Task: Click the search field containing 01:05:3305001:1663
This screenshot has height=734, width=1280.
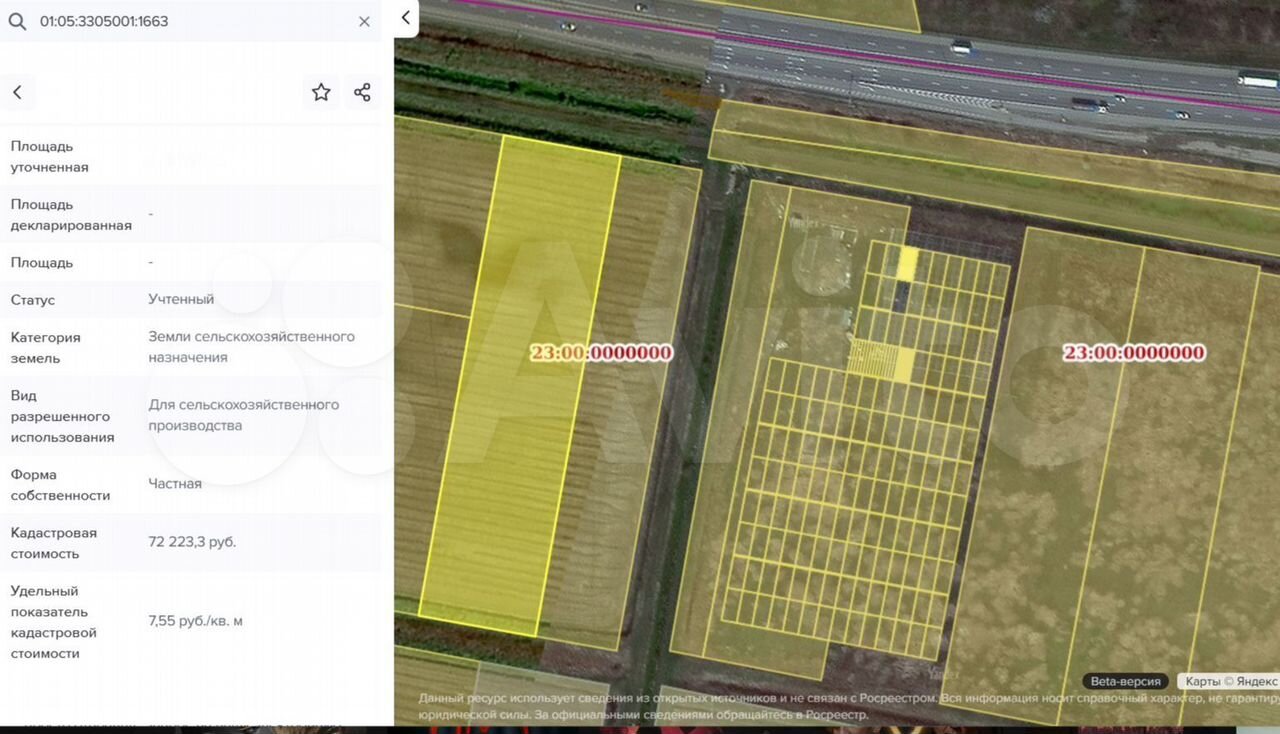Action: click(x=190, y=21)
